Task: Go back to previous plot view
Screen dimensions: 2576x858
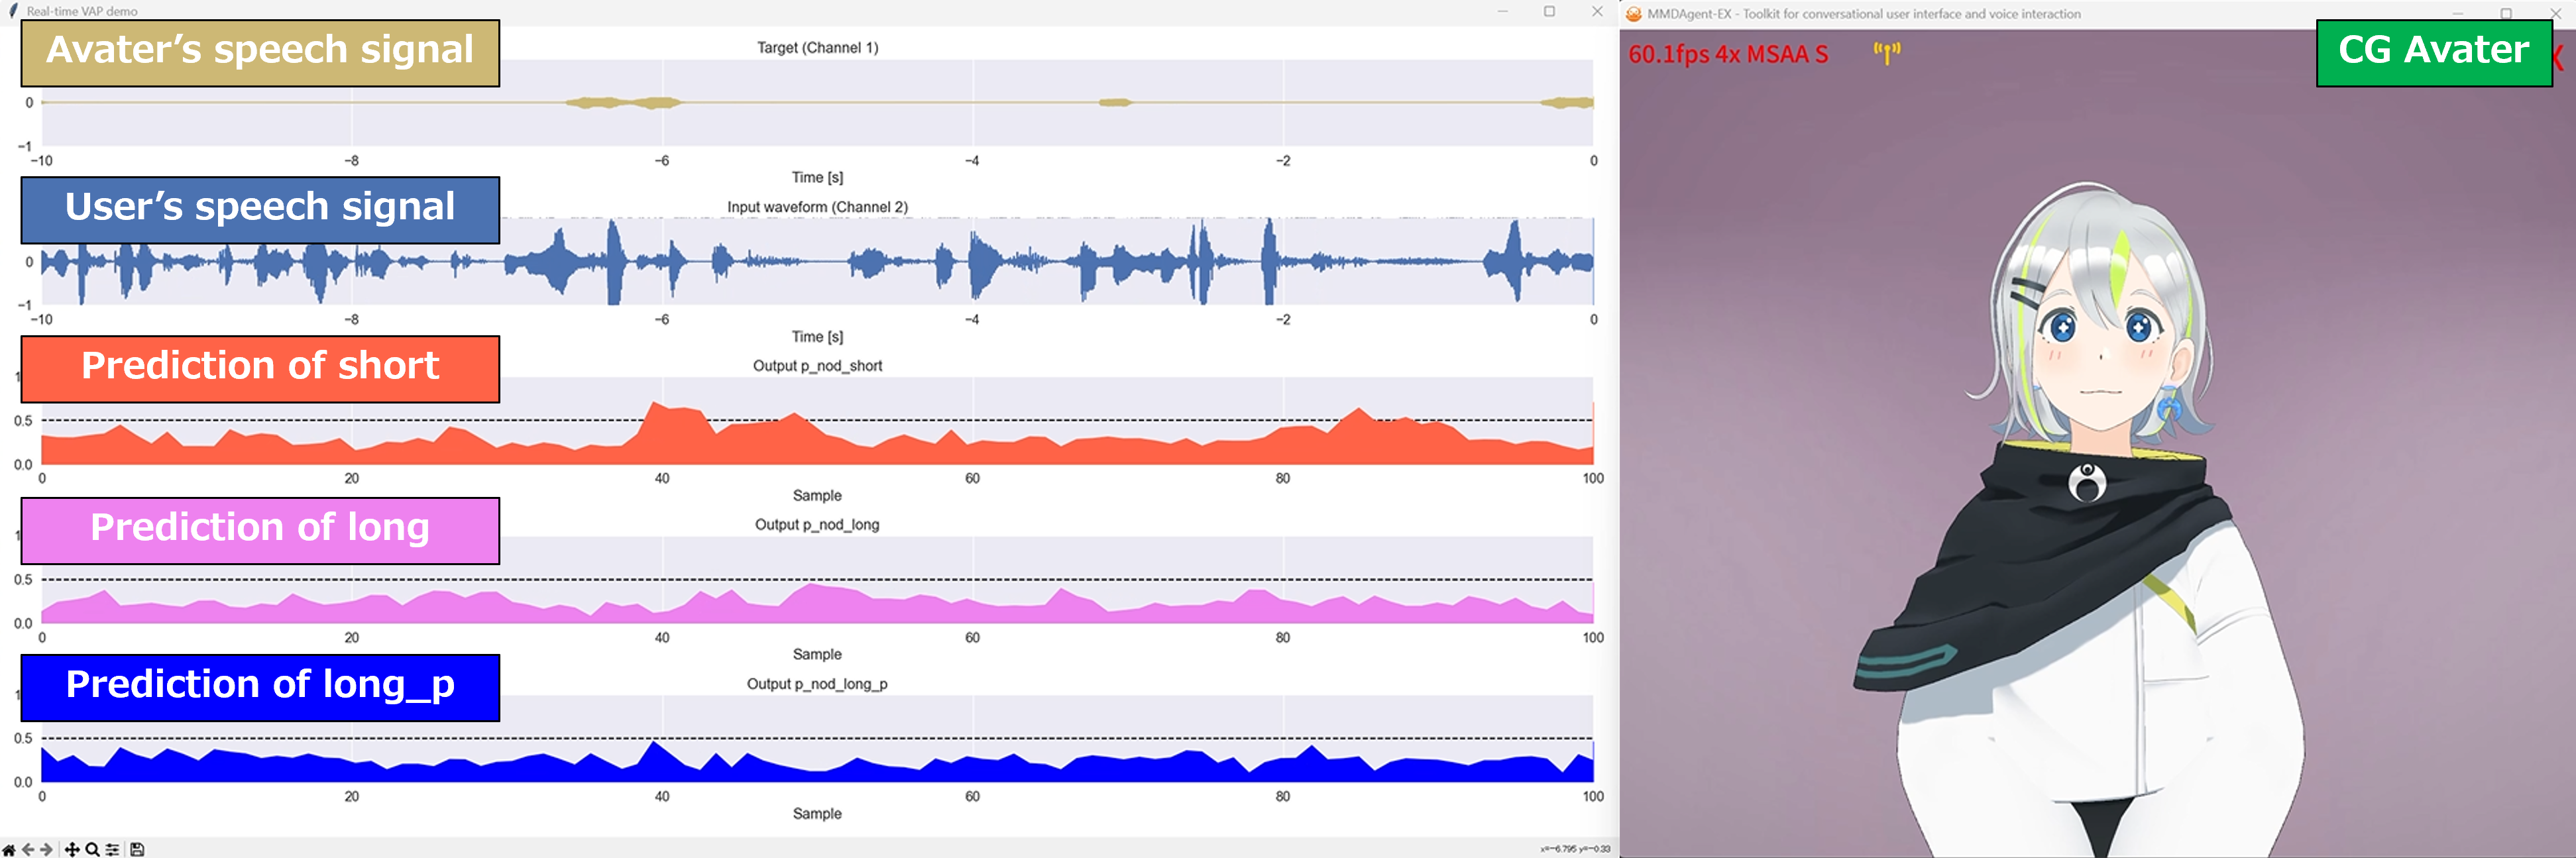Action: tap(28, 849)
